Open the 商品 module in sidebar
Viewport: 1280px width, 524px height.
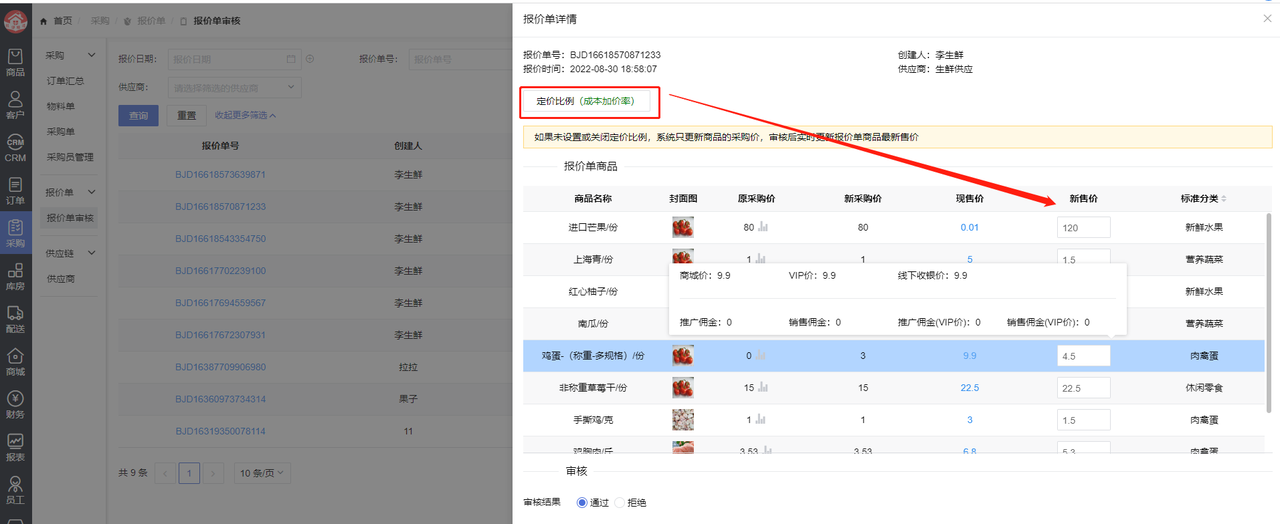point(15,62)
